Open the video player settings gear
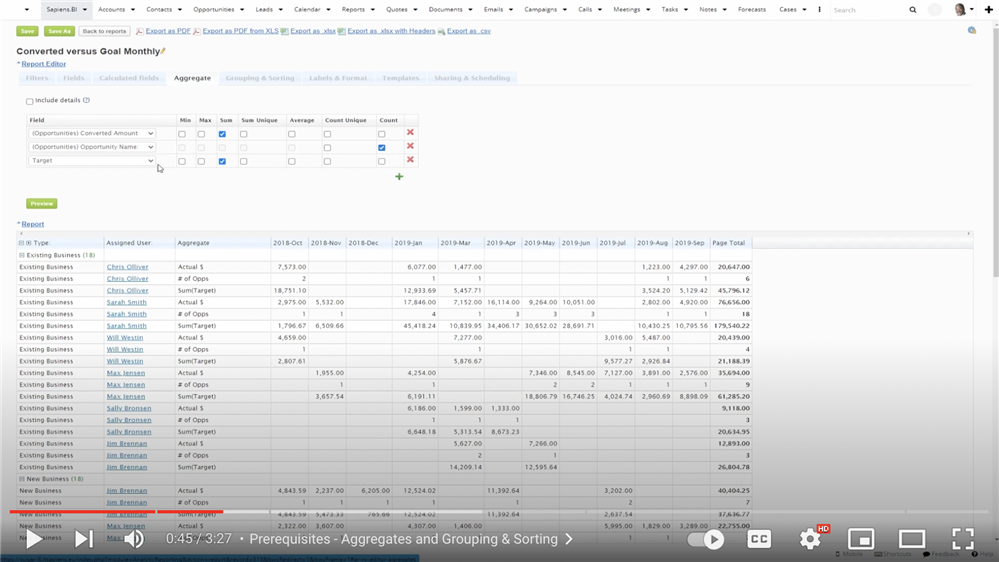 [810, 539]
